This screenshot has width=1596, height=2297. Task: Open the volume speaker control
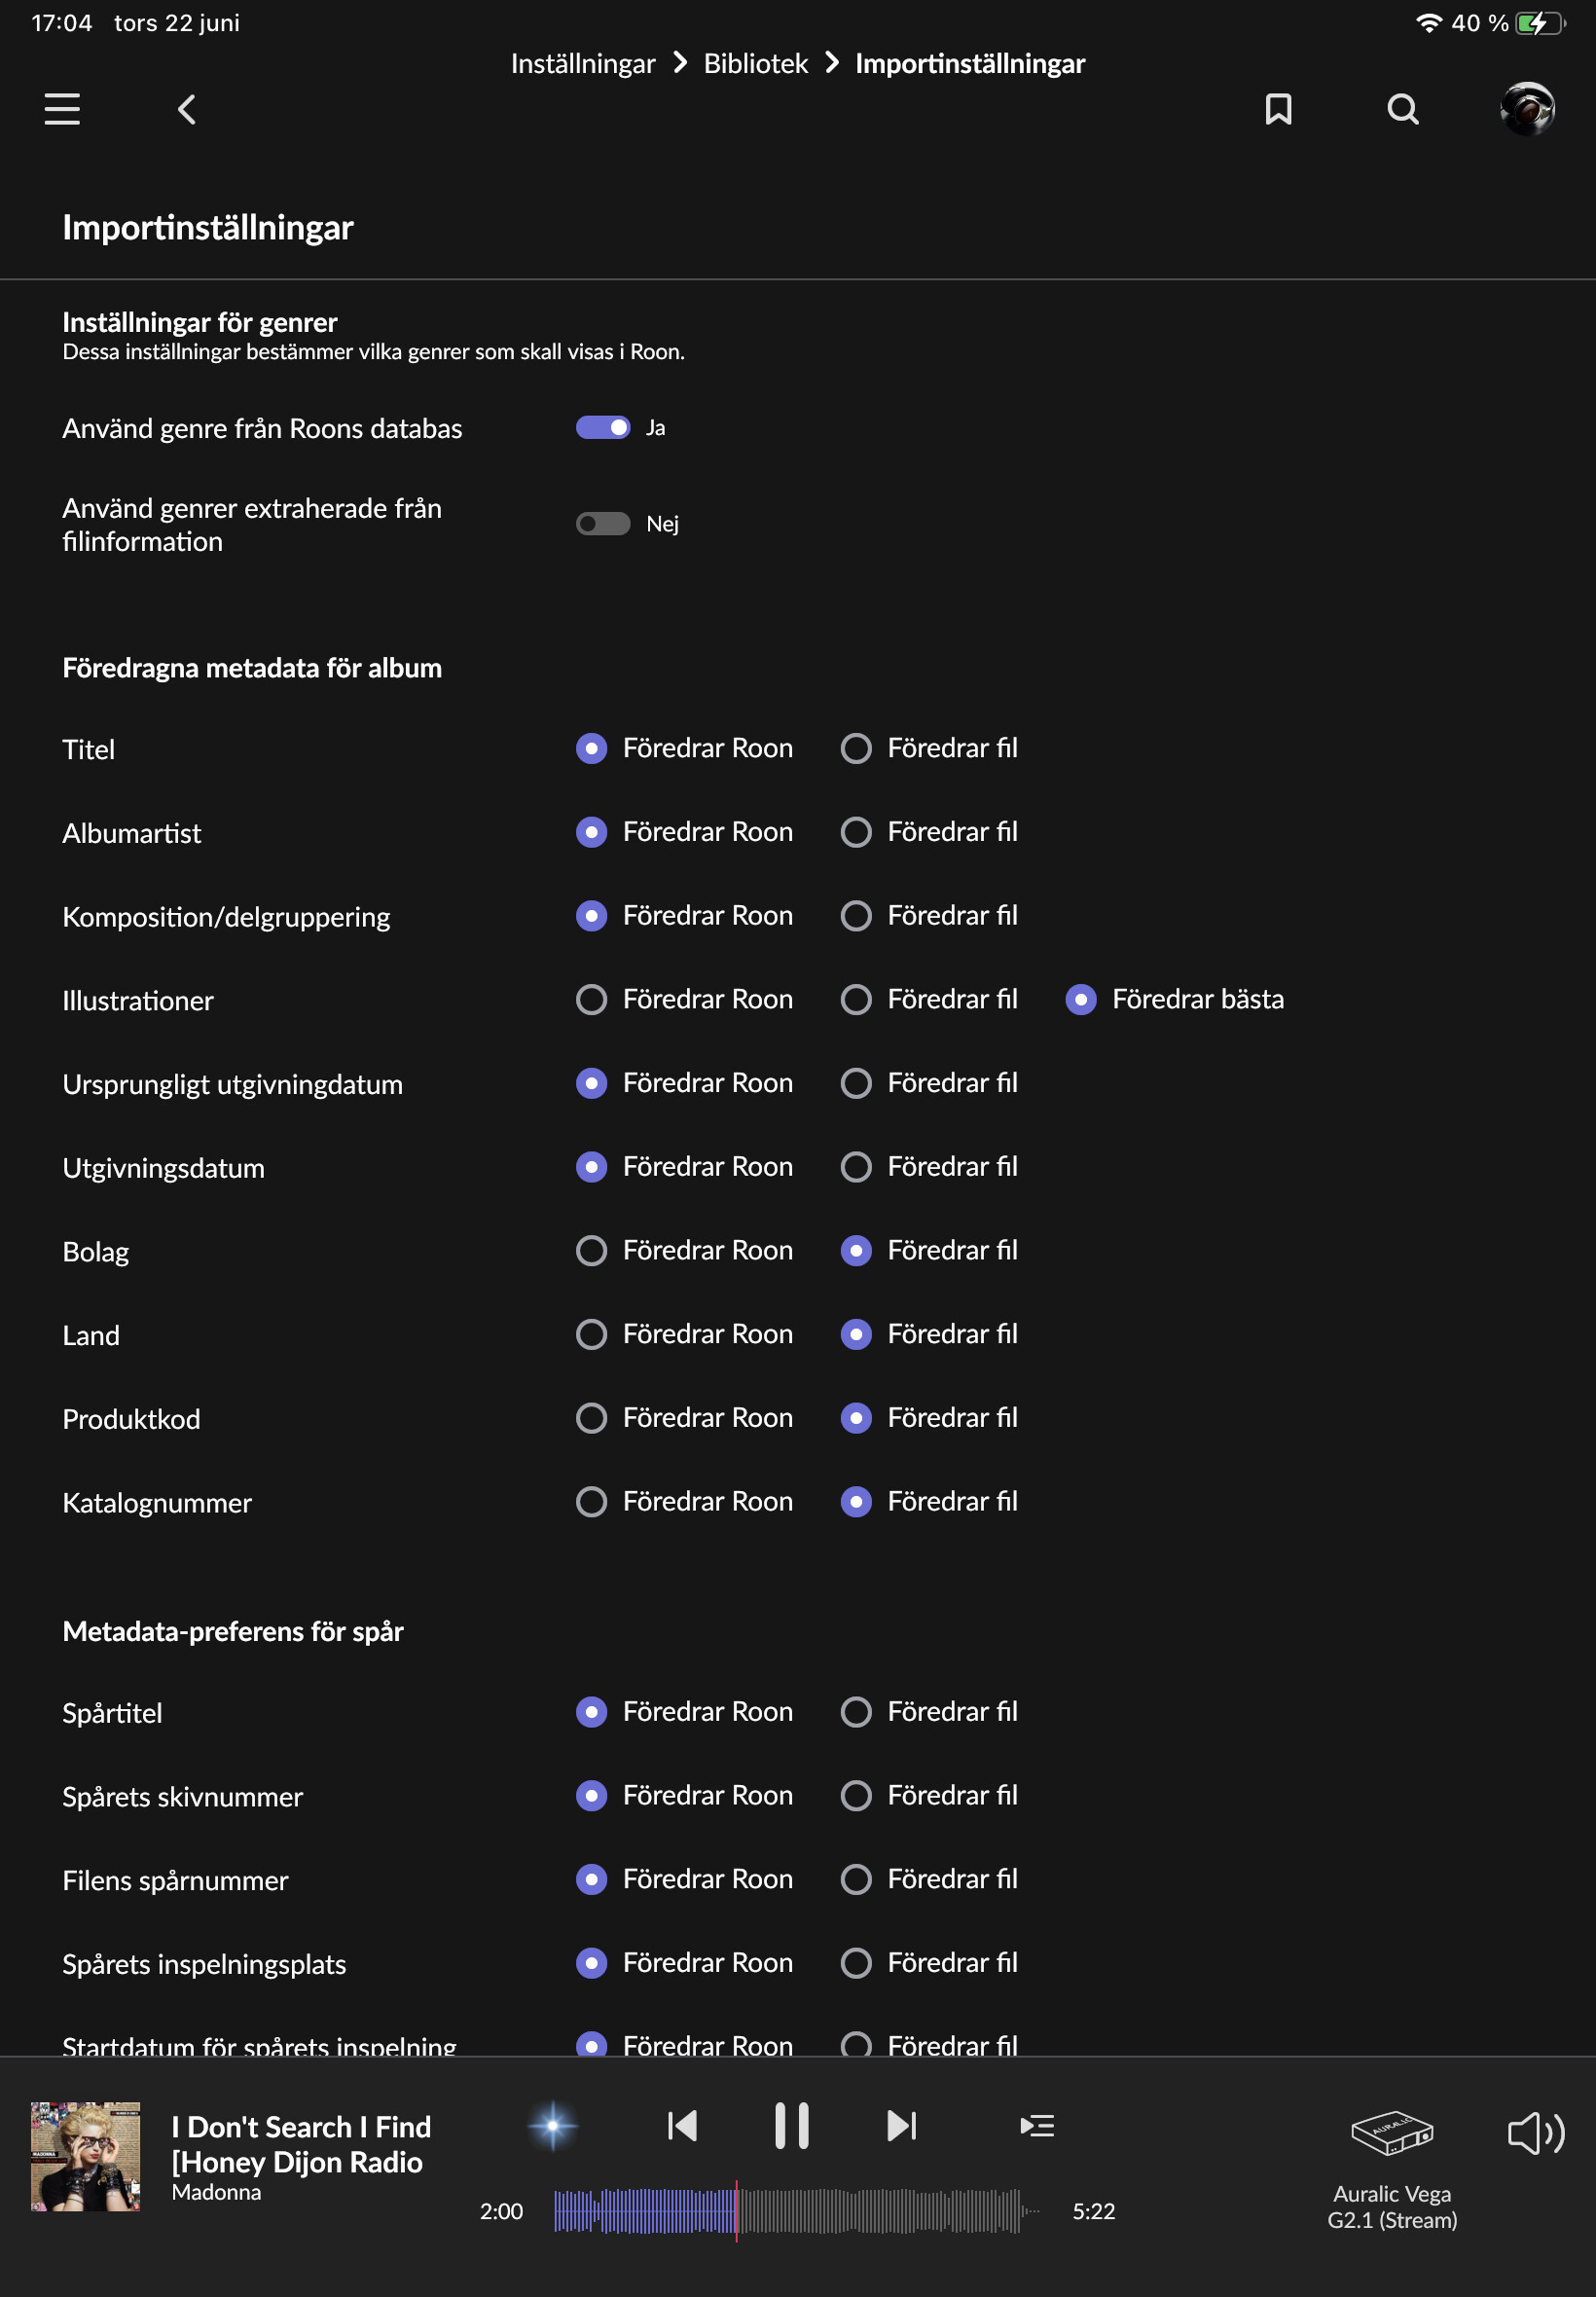coord(1535,2133)
